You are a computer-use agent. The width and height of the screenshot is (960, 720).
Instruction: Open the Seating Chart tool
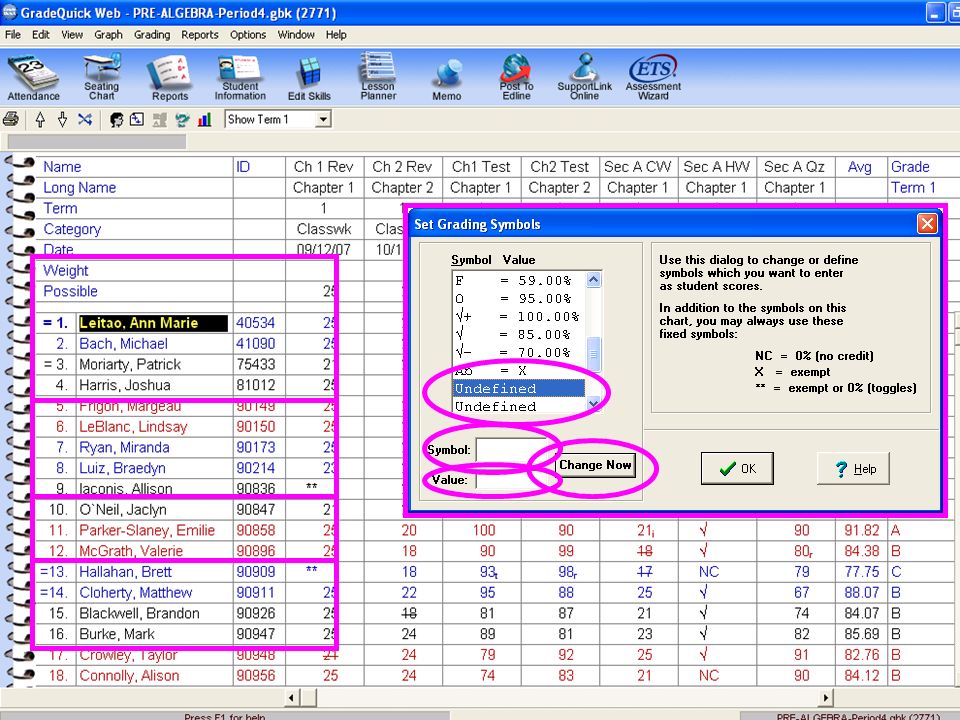point(102,78)
